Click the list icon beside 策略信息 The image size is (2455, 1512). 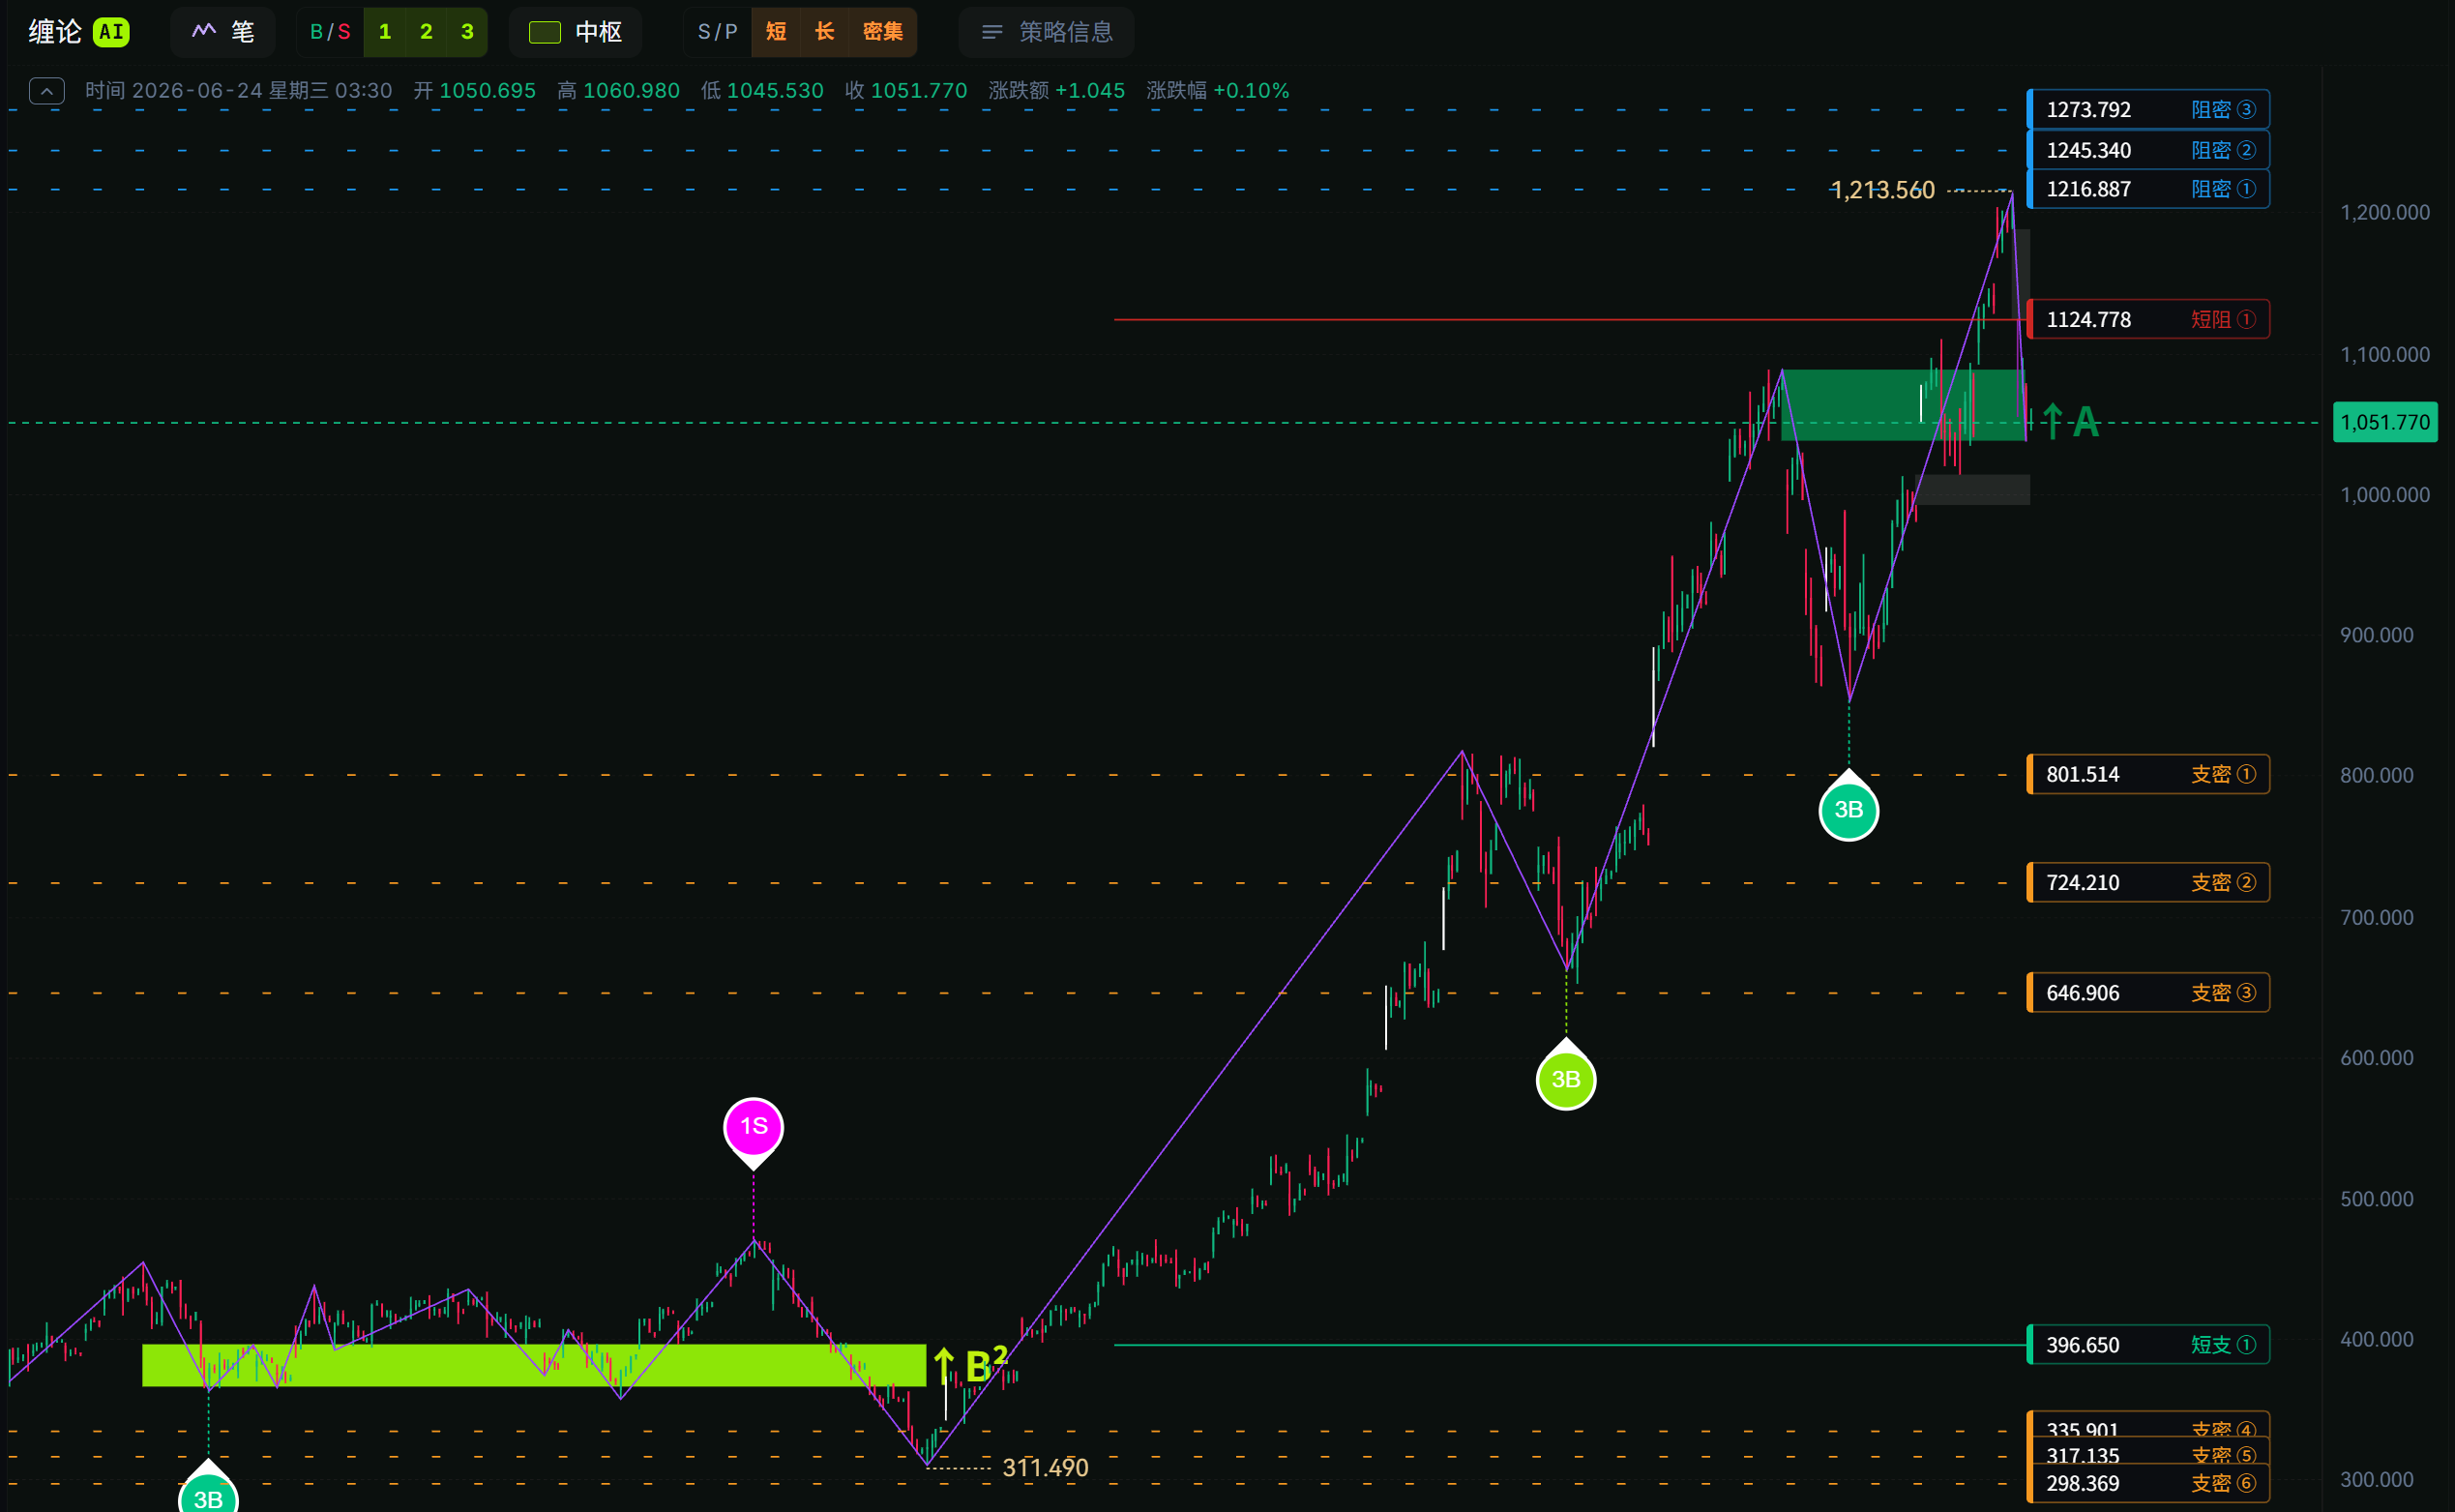click(991, 32)
